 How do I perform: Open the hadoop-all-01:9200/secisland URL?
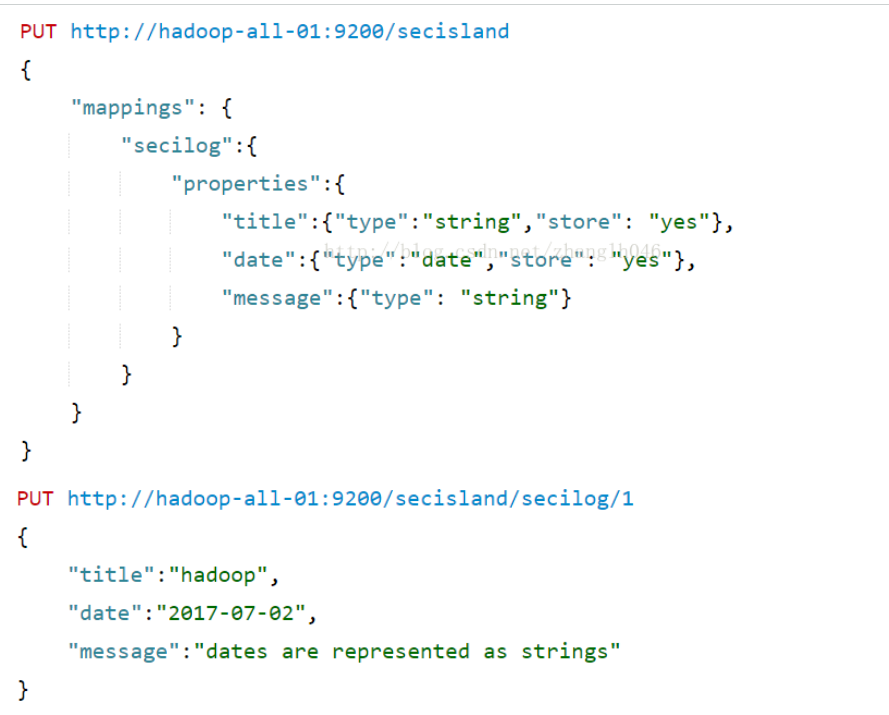289,31
